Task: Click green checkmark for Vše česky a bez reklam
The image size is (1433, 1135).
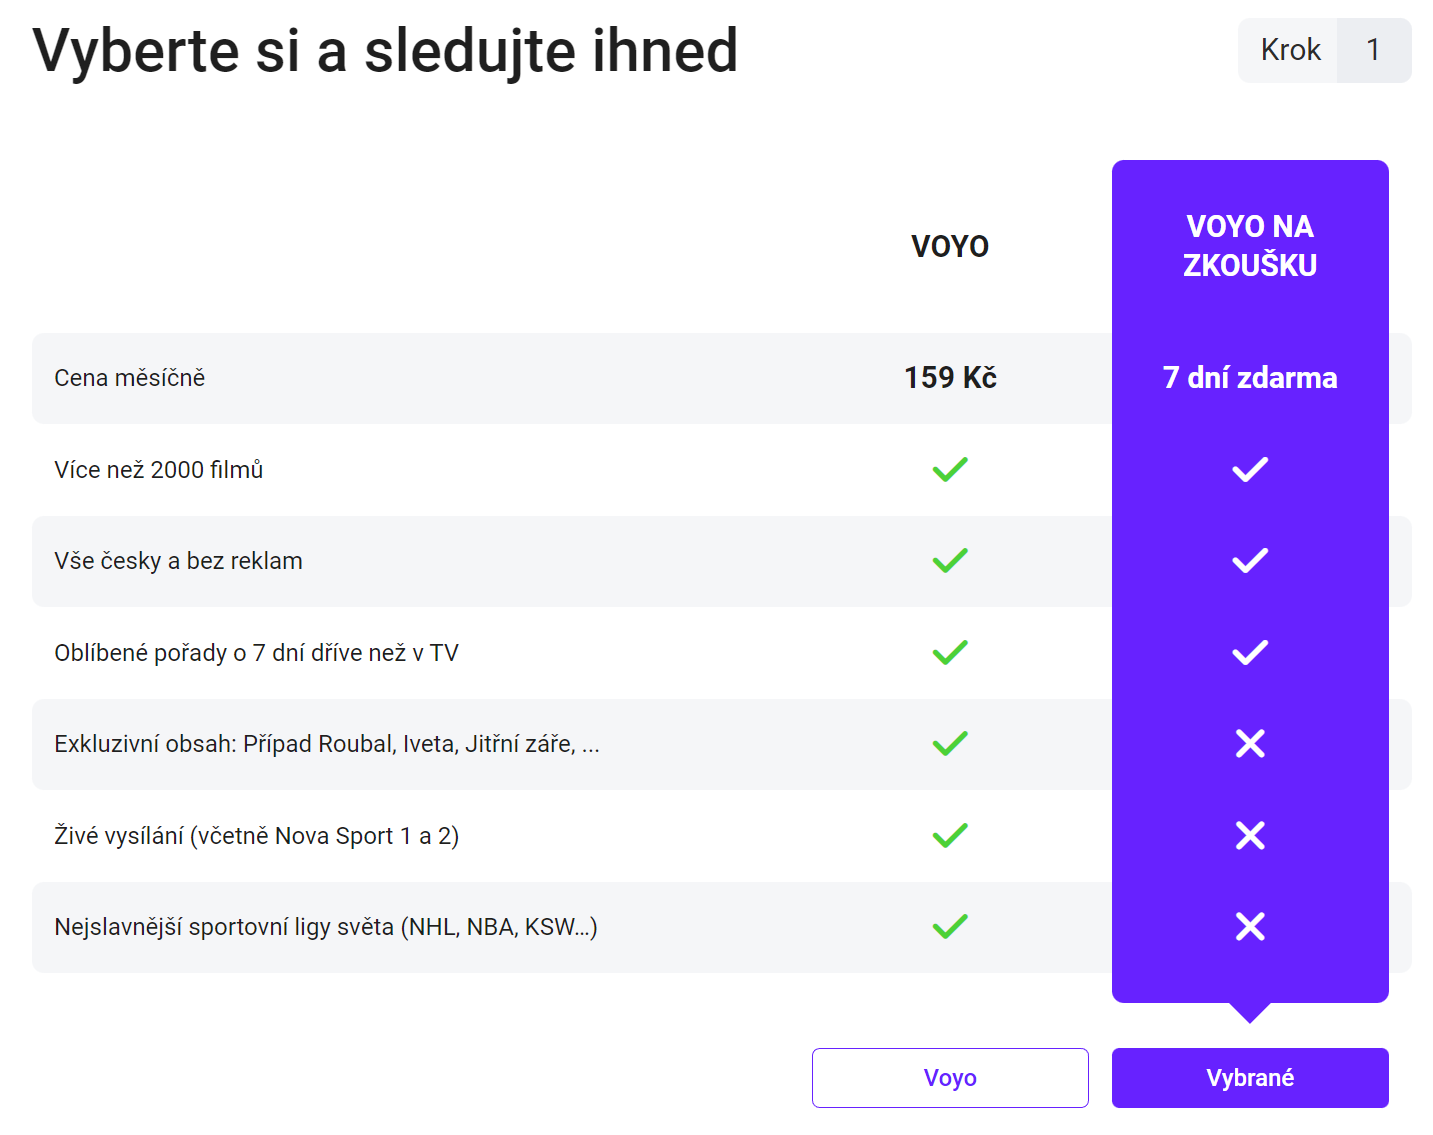Action: 949,560
